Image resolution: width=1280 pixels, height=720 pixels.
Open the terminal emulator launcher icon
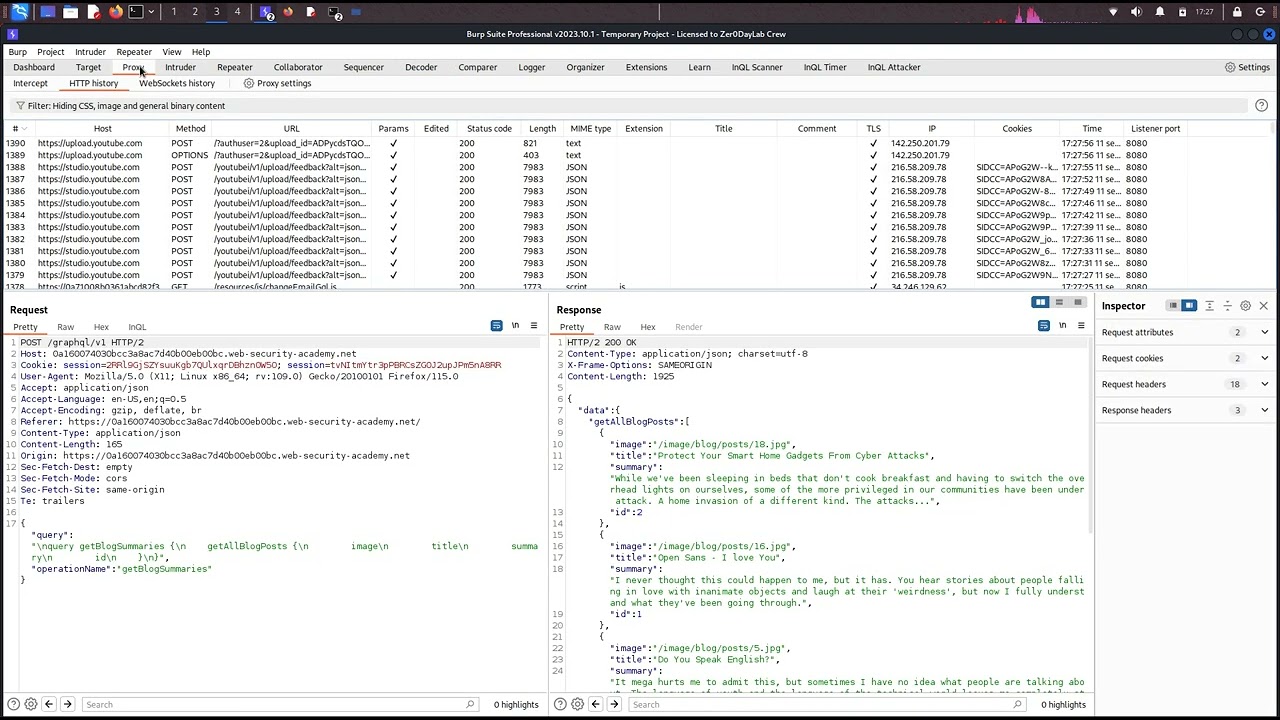[136, 12]
